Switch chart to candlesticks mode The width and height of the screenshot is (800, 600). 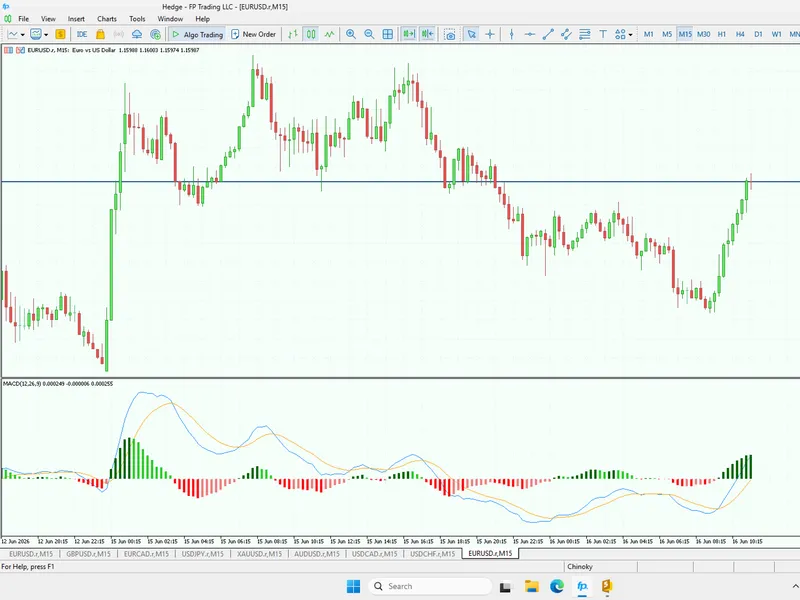tap(311, 34)
